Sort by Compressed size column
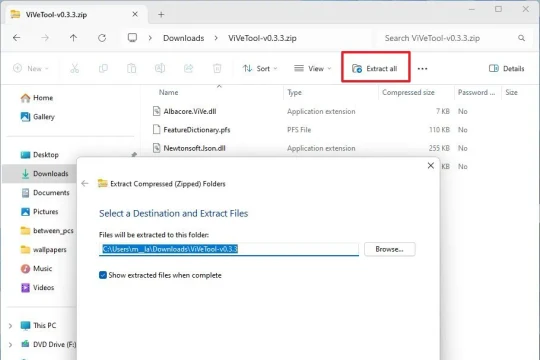 coord(408,92)
